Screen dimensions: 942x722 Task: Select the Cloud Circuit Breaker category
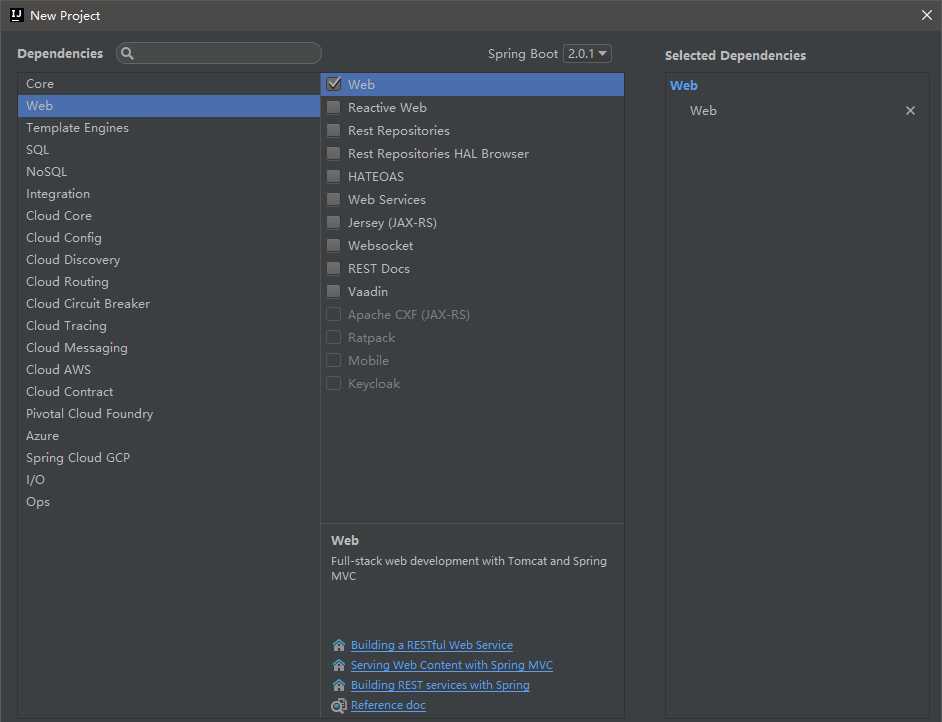169,303
